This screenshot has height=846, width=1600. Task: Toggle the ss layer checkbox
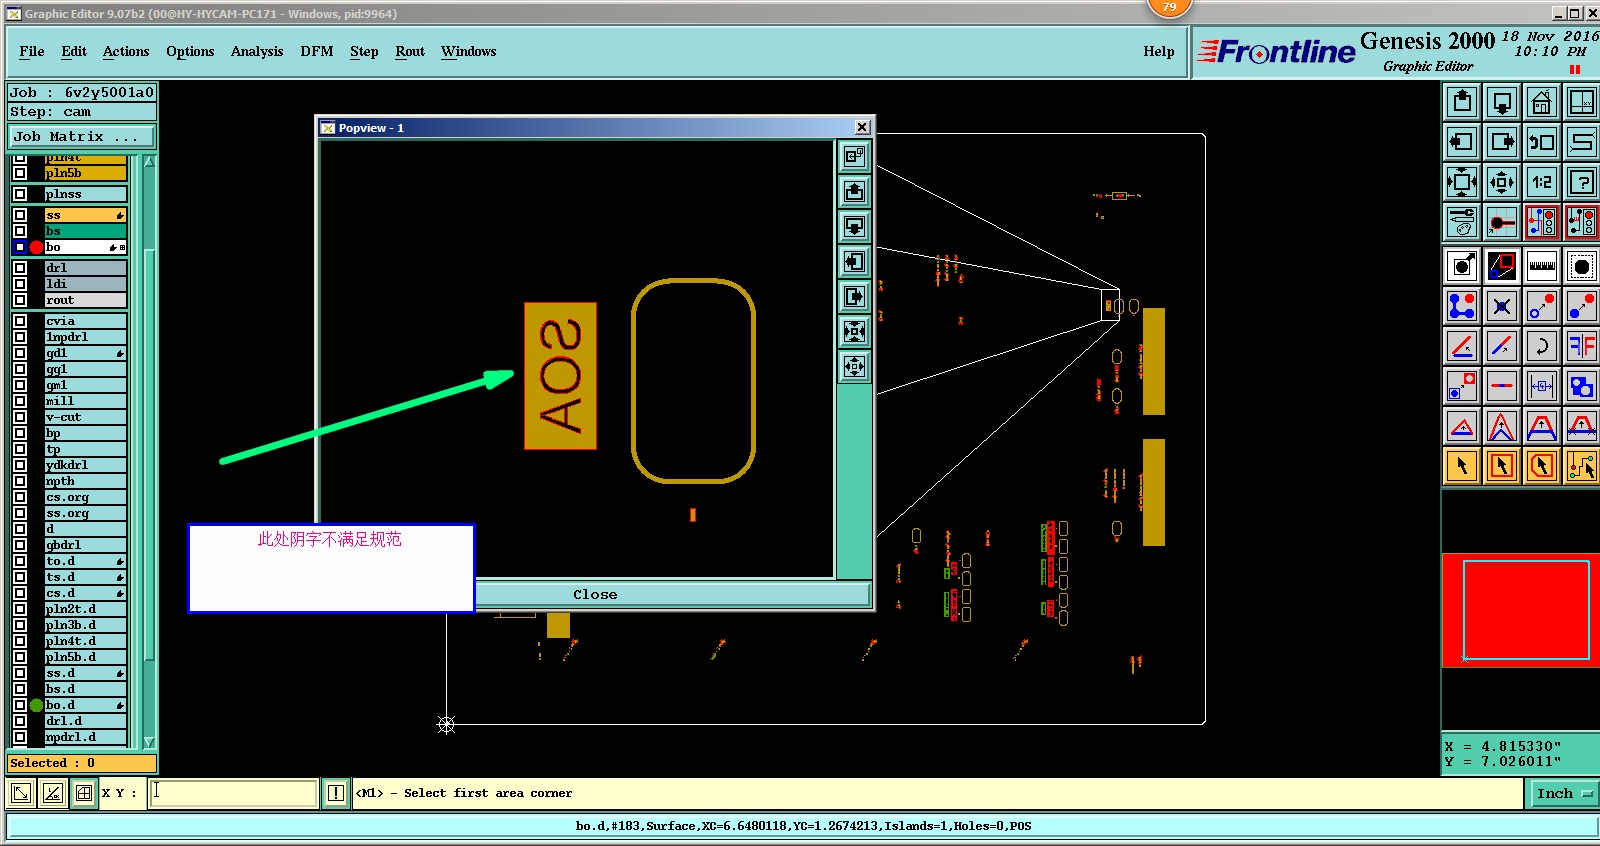click(x=20, y=215)
